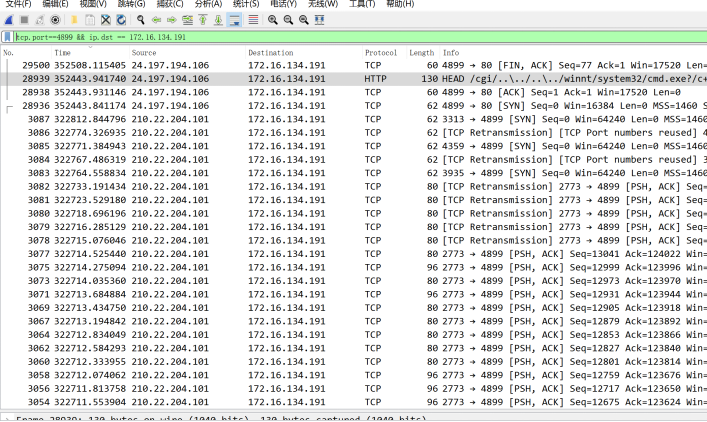This screenshot has height=422, width=707.
Task: Select packet 3086 TCP Retransmission row
Action: click(354, 133)
